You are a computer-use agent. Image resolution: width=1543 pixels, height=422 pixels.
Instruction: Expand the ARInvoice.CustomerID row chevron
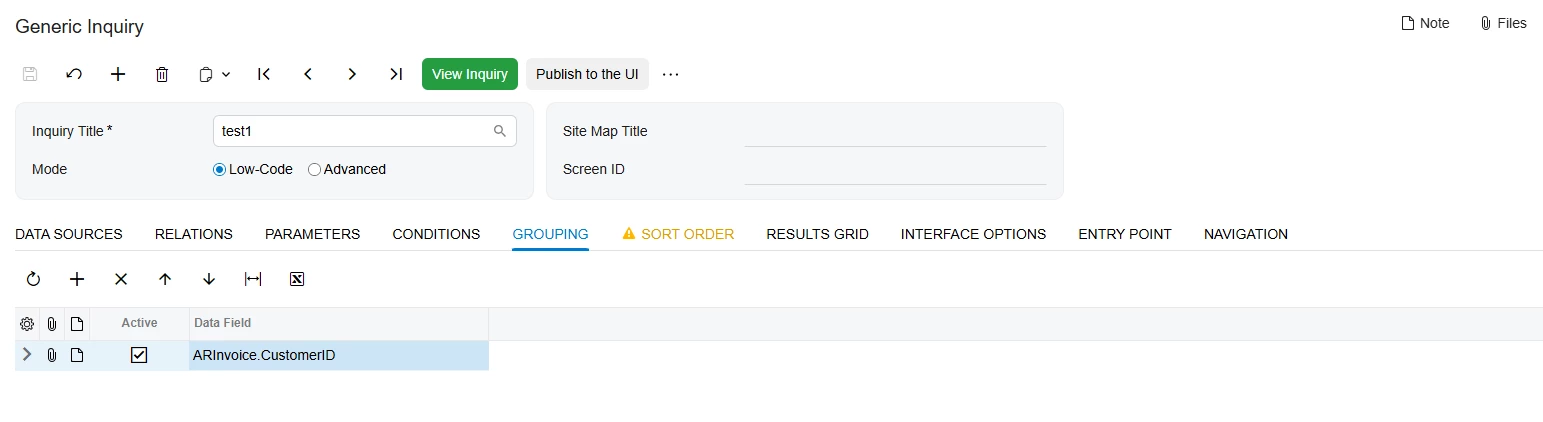click(x=27, y=354)
